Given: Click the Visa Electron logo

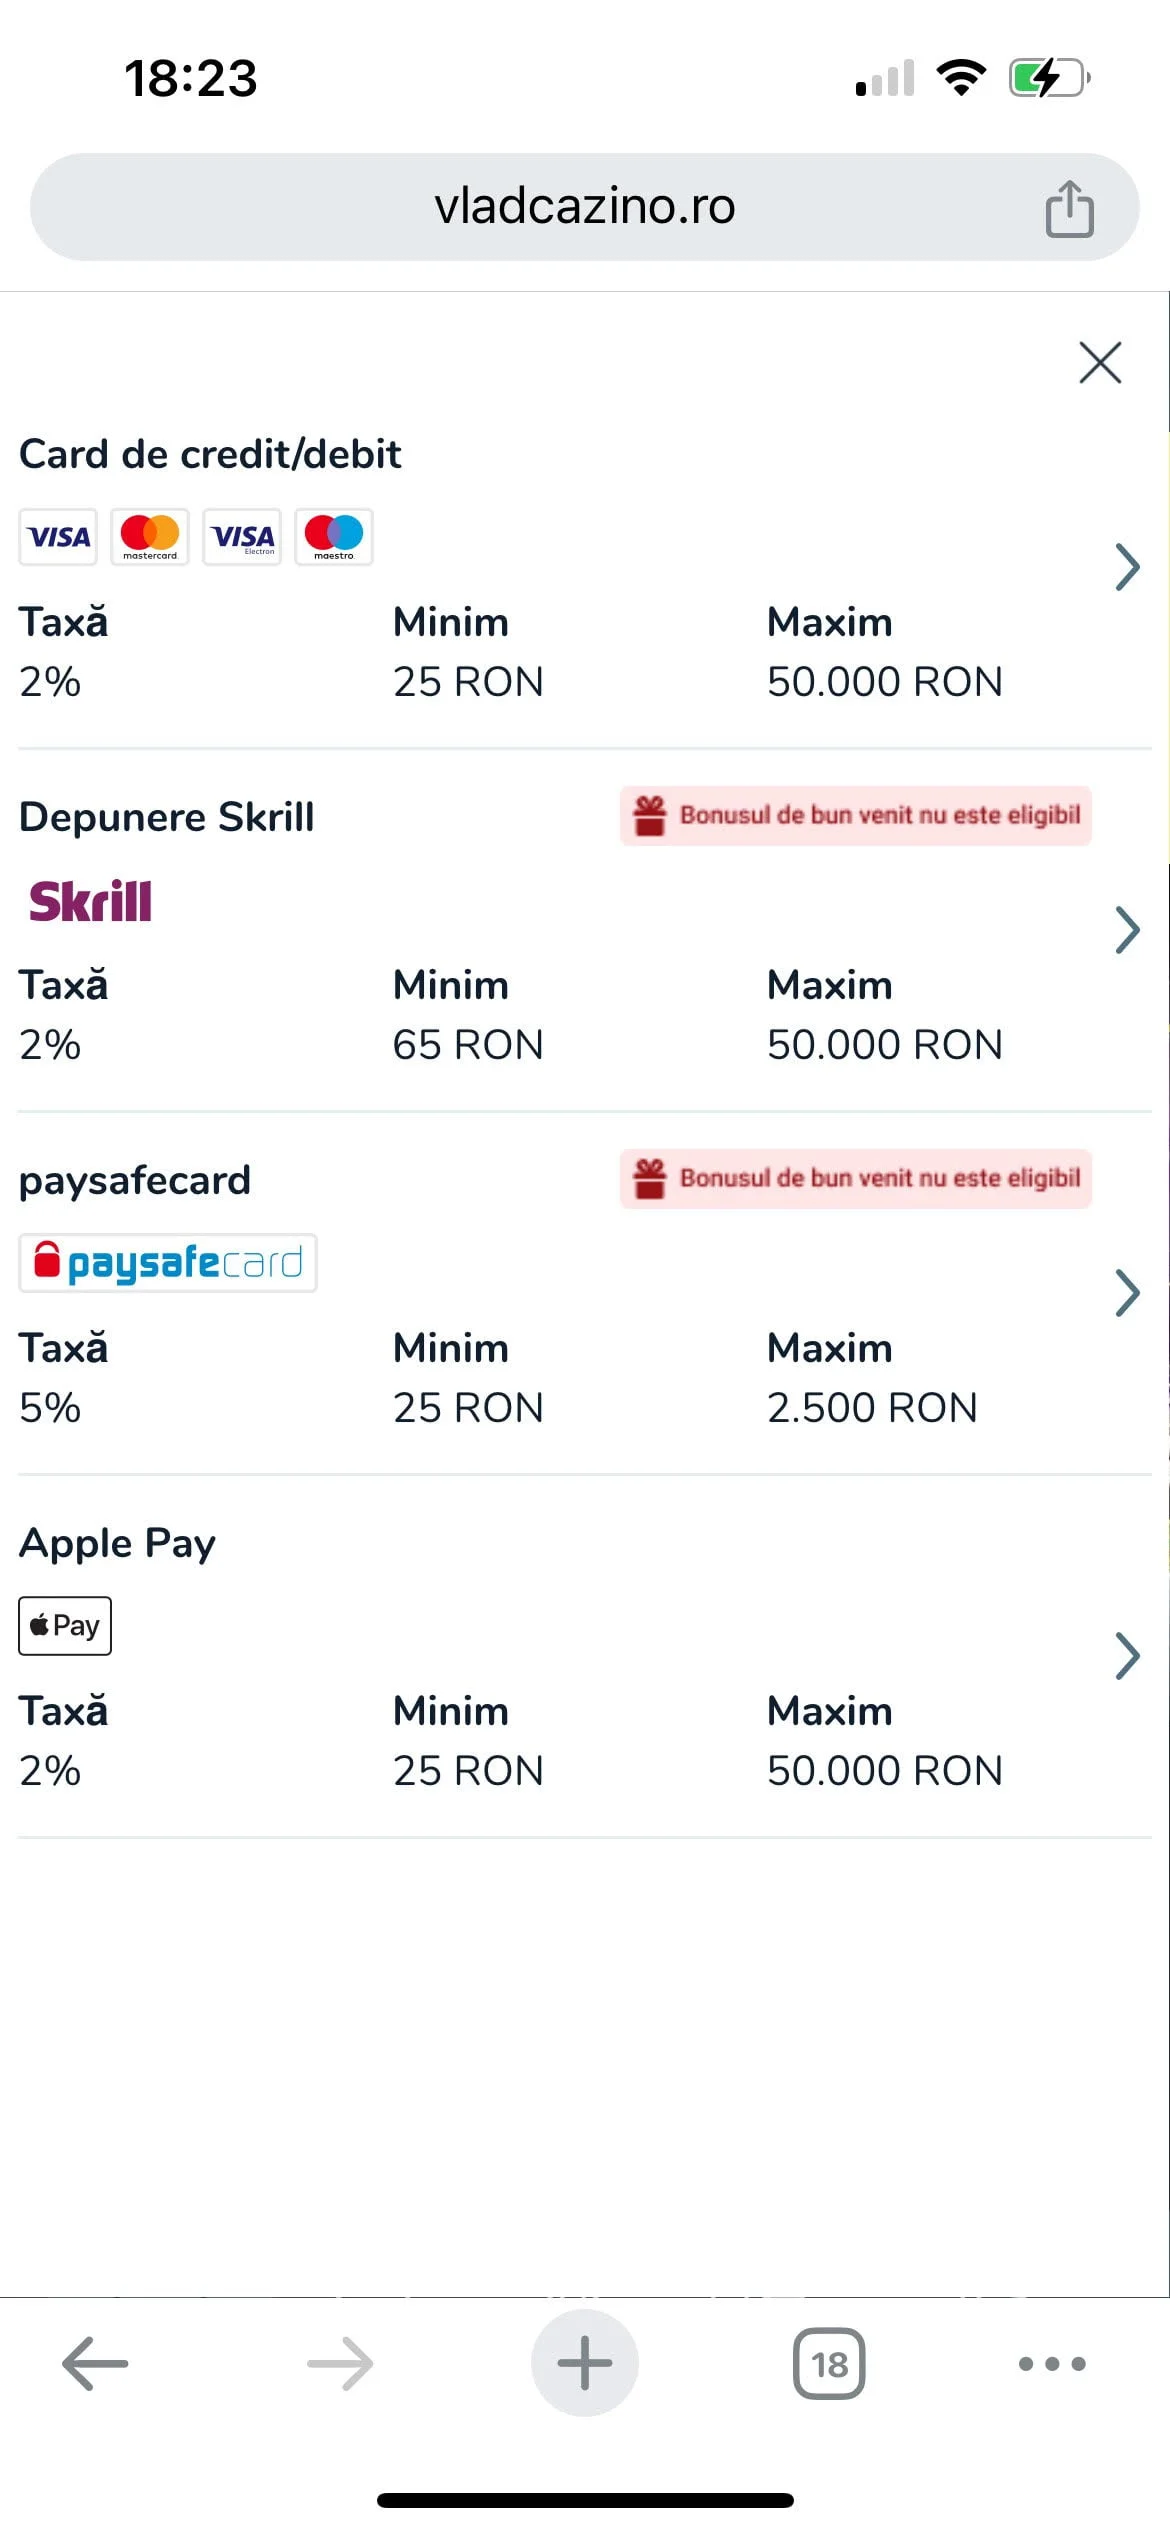Looking at the screenshot, I should [x=242, y=537].
